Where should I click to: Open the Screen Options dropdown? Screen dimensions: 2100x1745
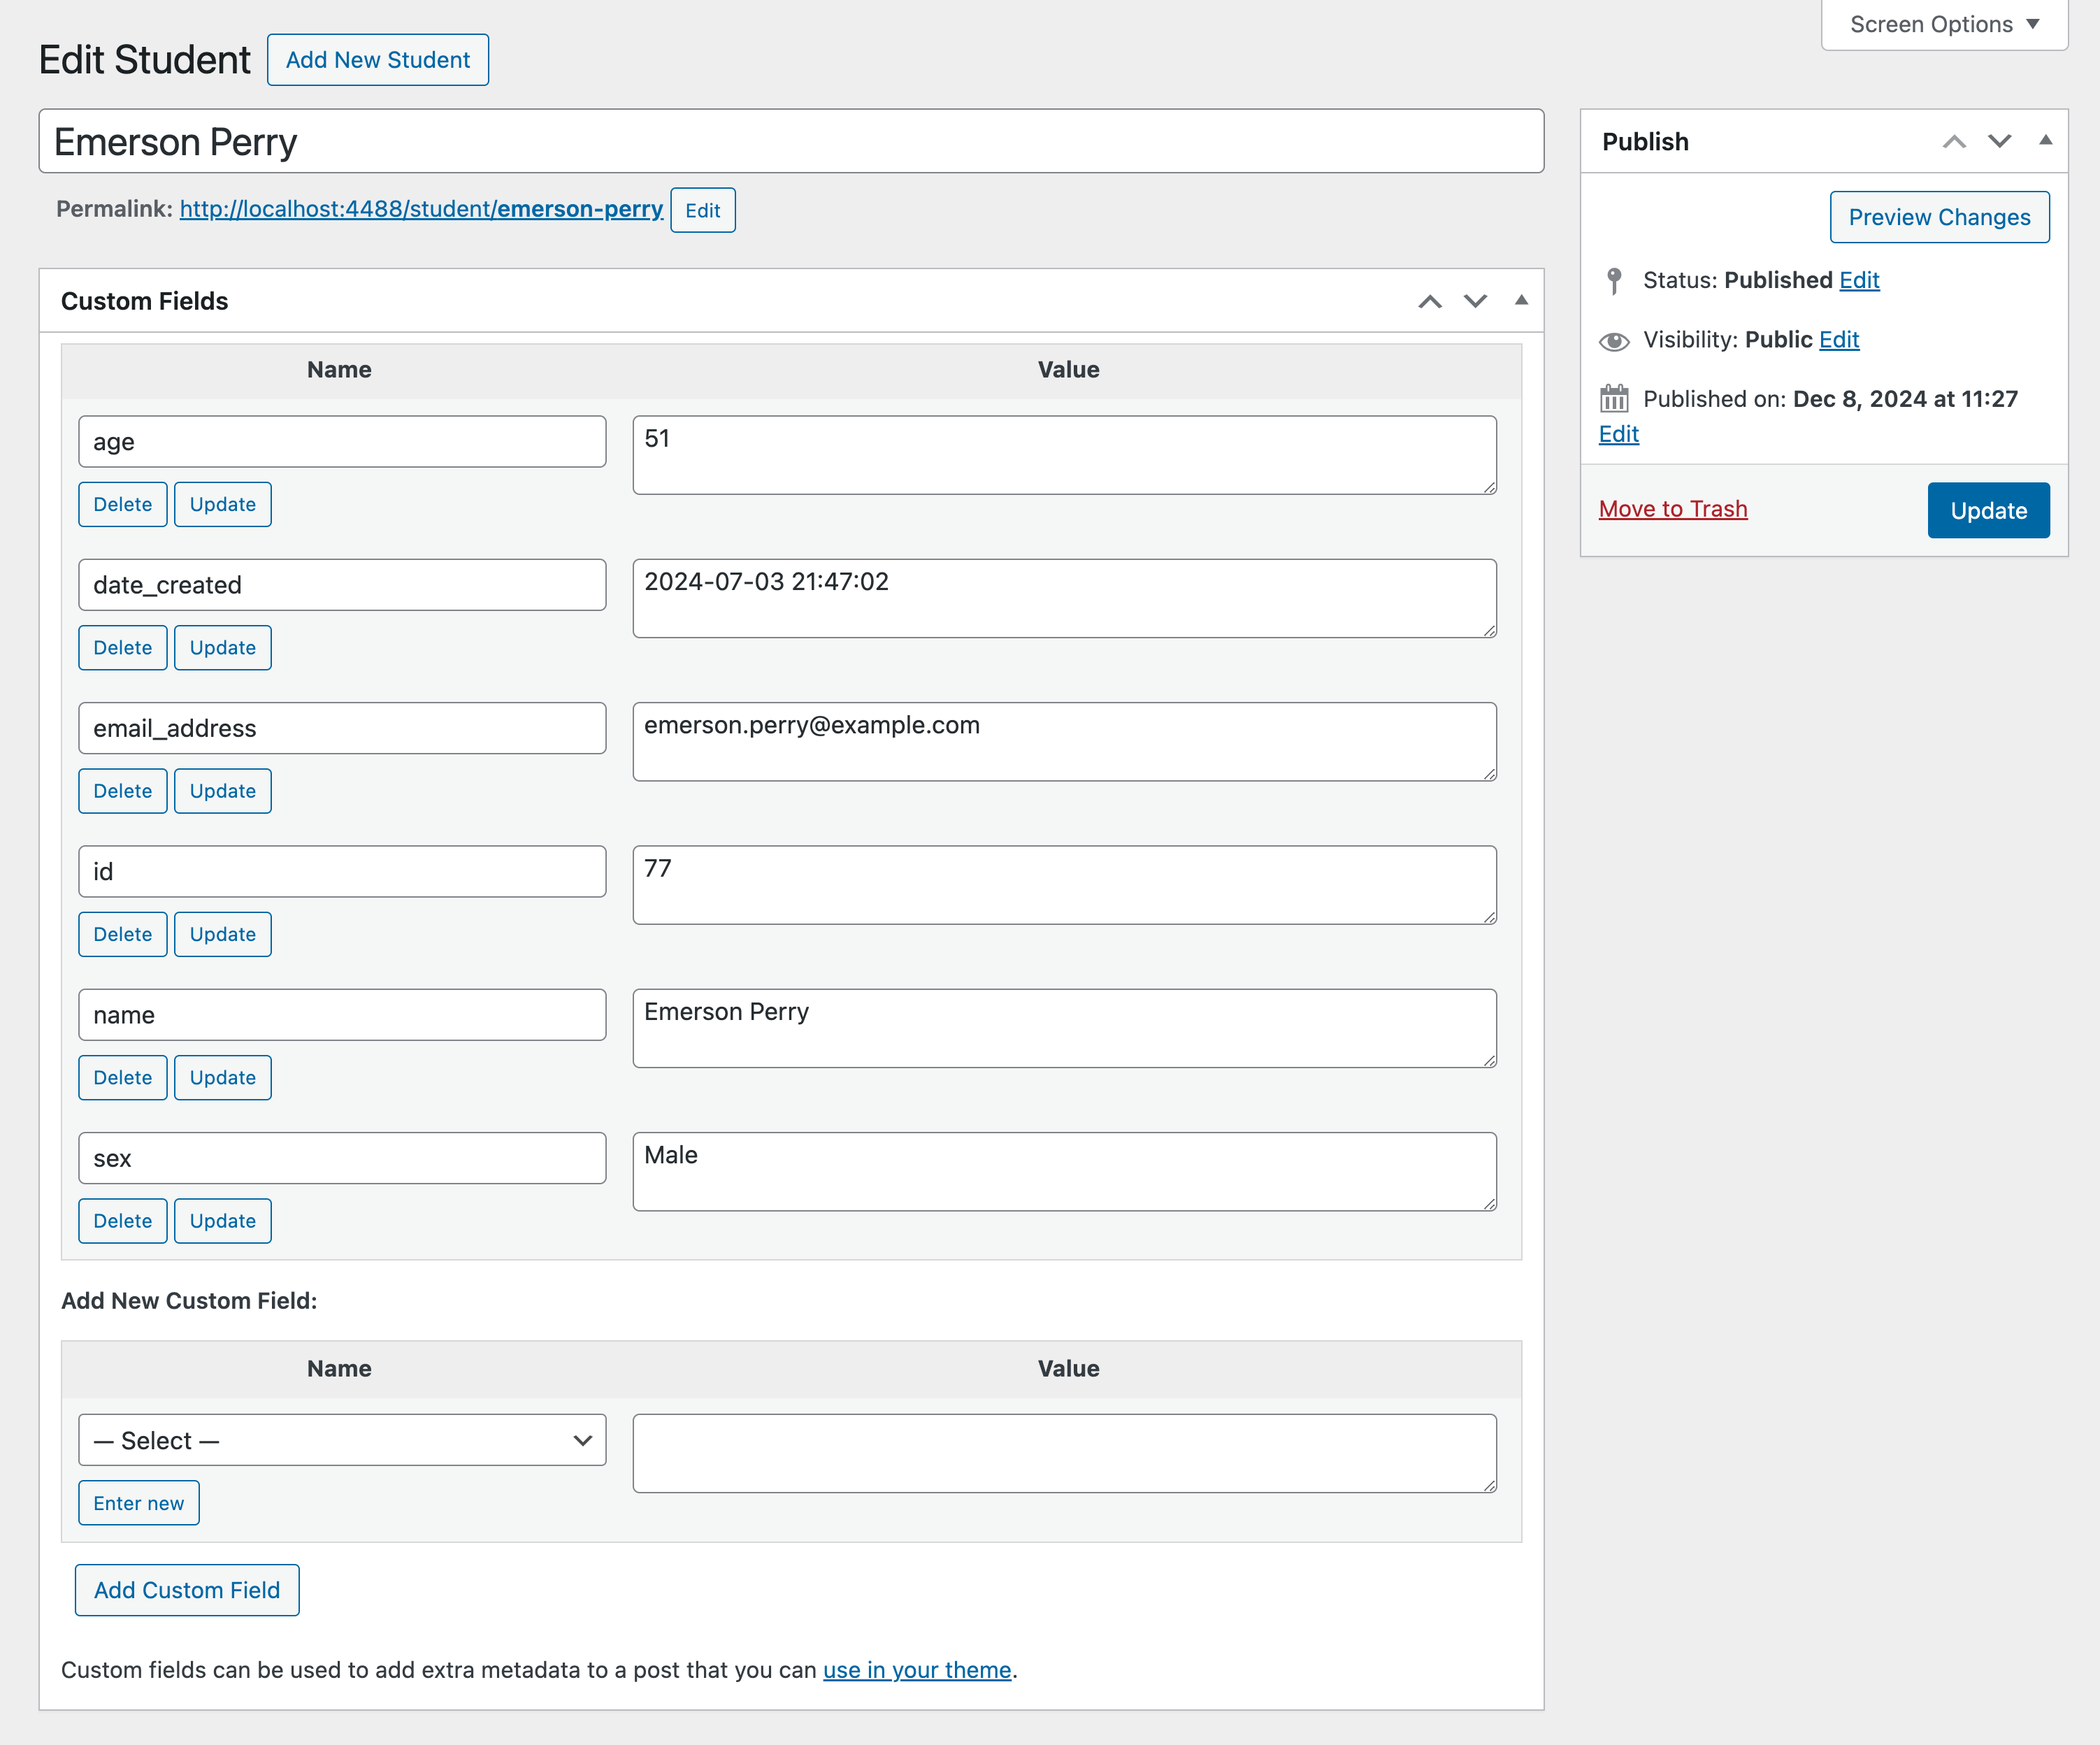click(x=1944, y=24)
